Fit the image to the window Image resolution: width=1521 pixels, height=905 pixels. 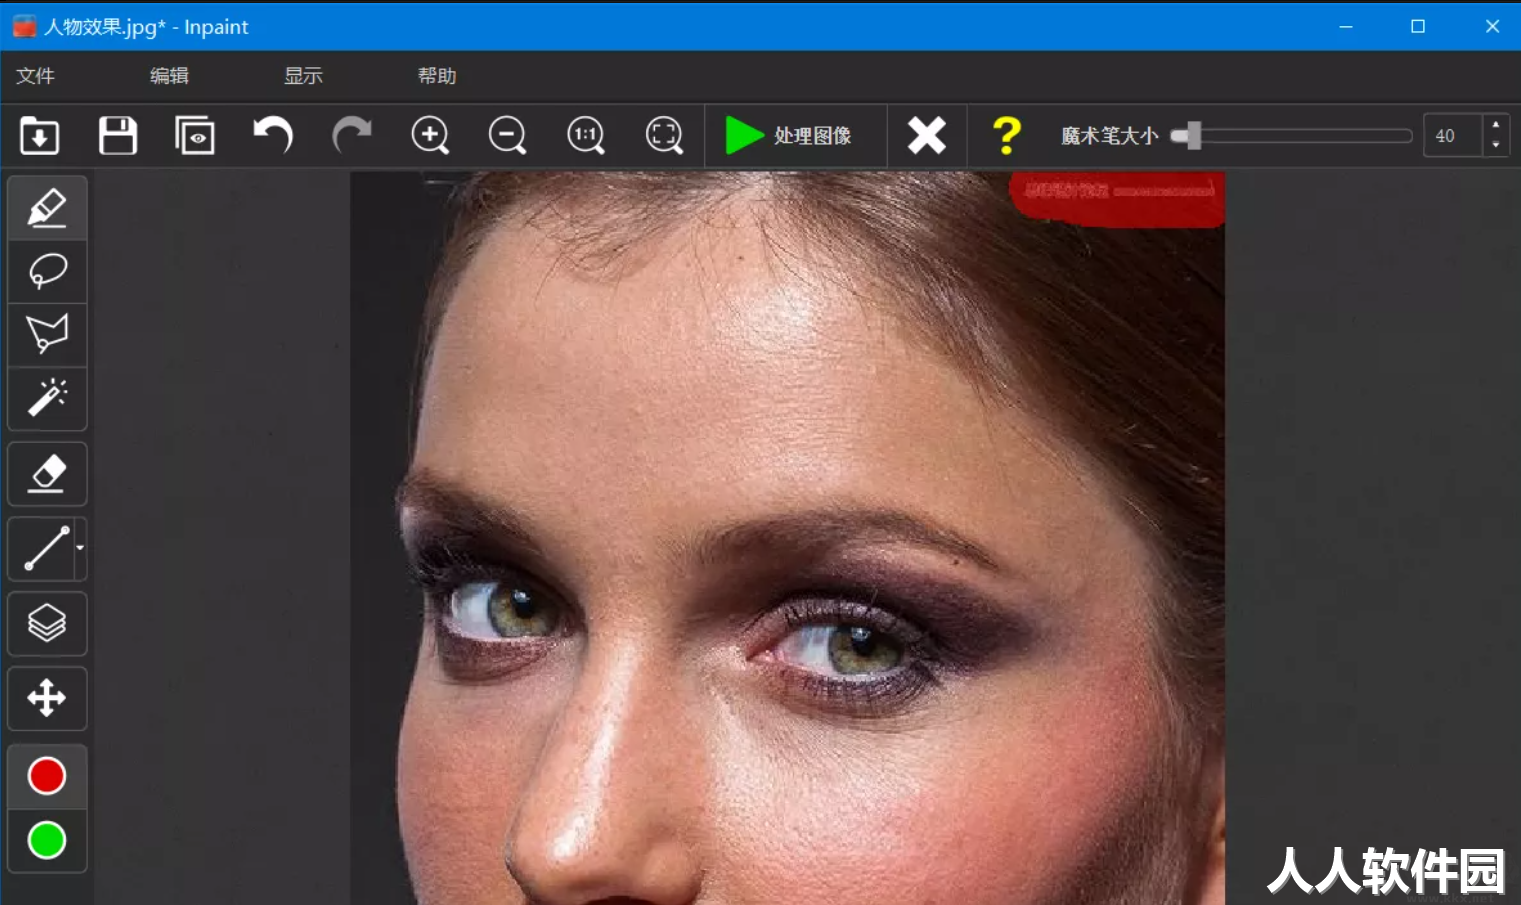tap(664, 135)
